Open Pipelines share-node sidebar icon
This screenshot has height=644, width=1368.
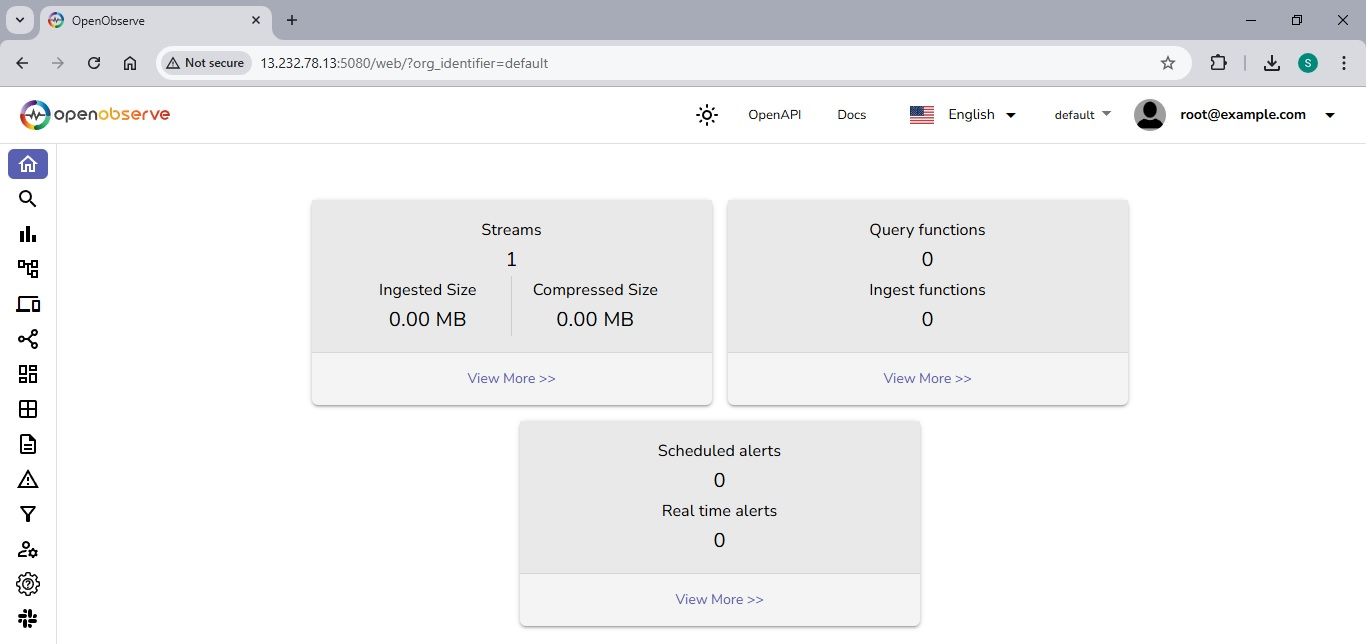click(28, 339)
